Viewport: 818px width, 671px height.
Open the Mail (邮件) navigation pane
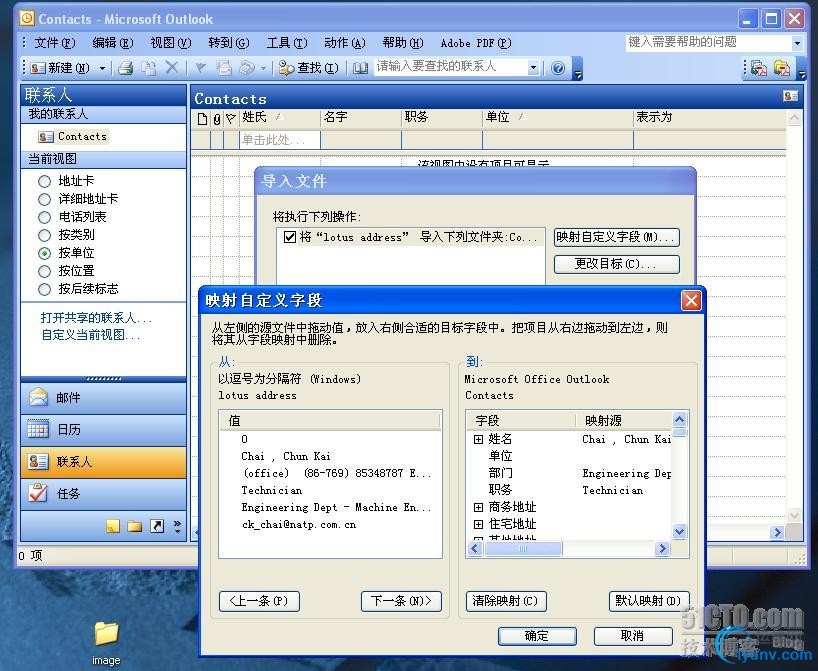click(103, 398)
